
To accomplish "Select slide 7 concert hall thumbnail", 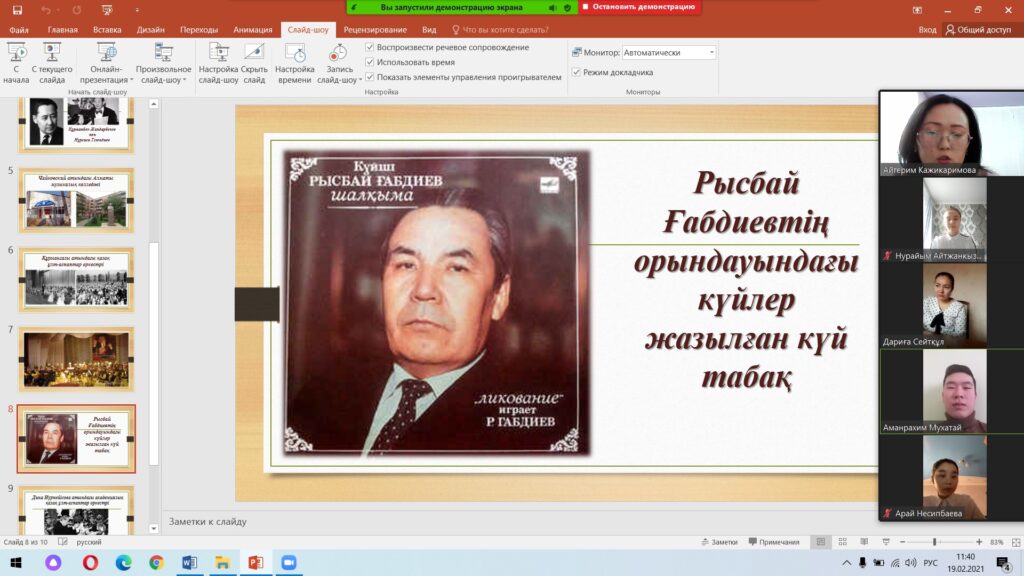I will [76, 360].
